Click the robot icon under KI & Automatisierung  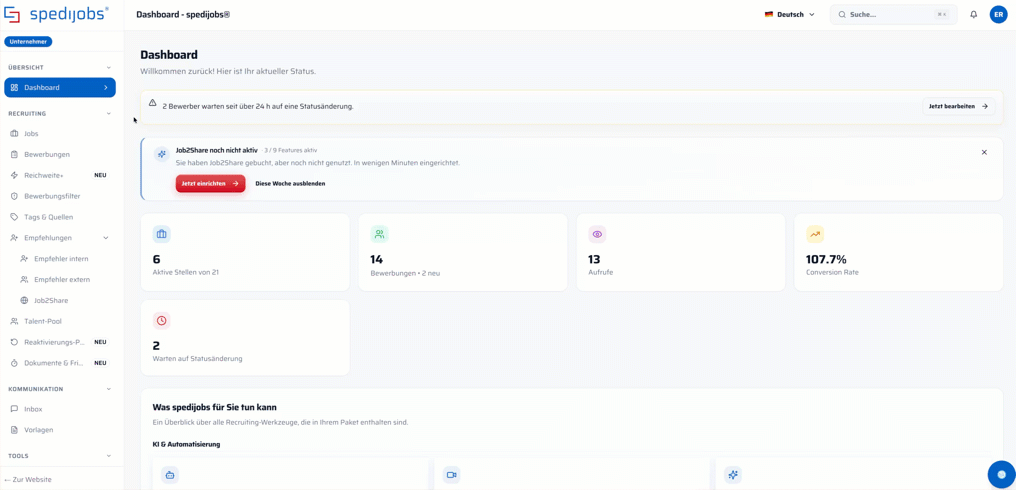(x=170, y=475)
